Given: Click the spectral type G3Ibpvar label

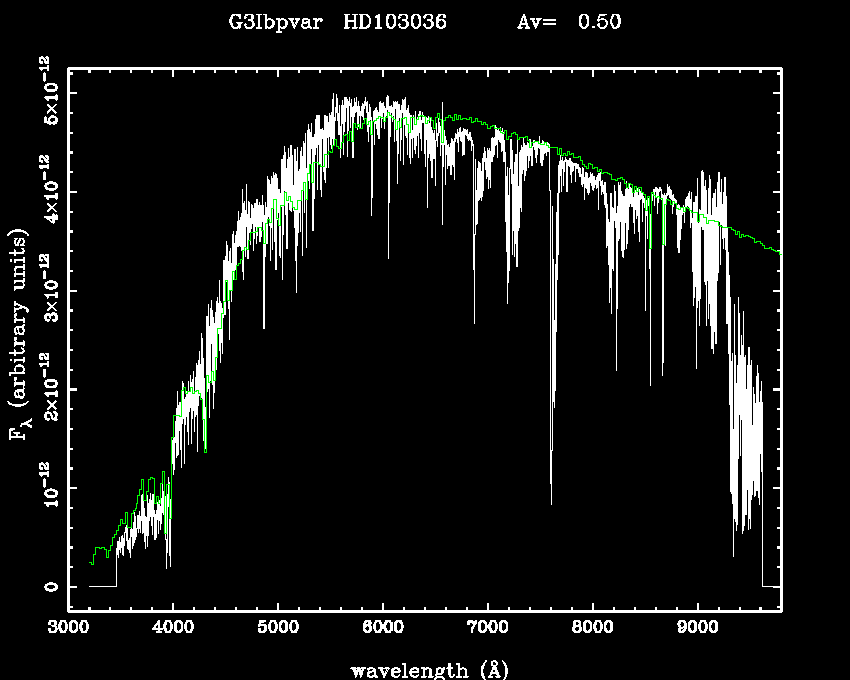Looking at the screenshot, I should [276, 22].
